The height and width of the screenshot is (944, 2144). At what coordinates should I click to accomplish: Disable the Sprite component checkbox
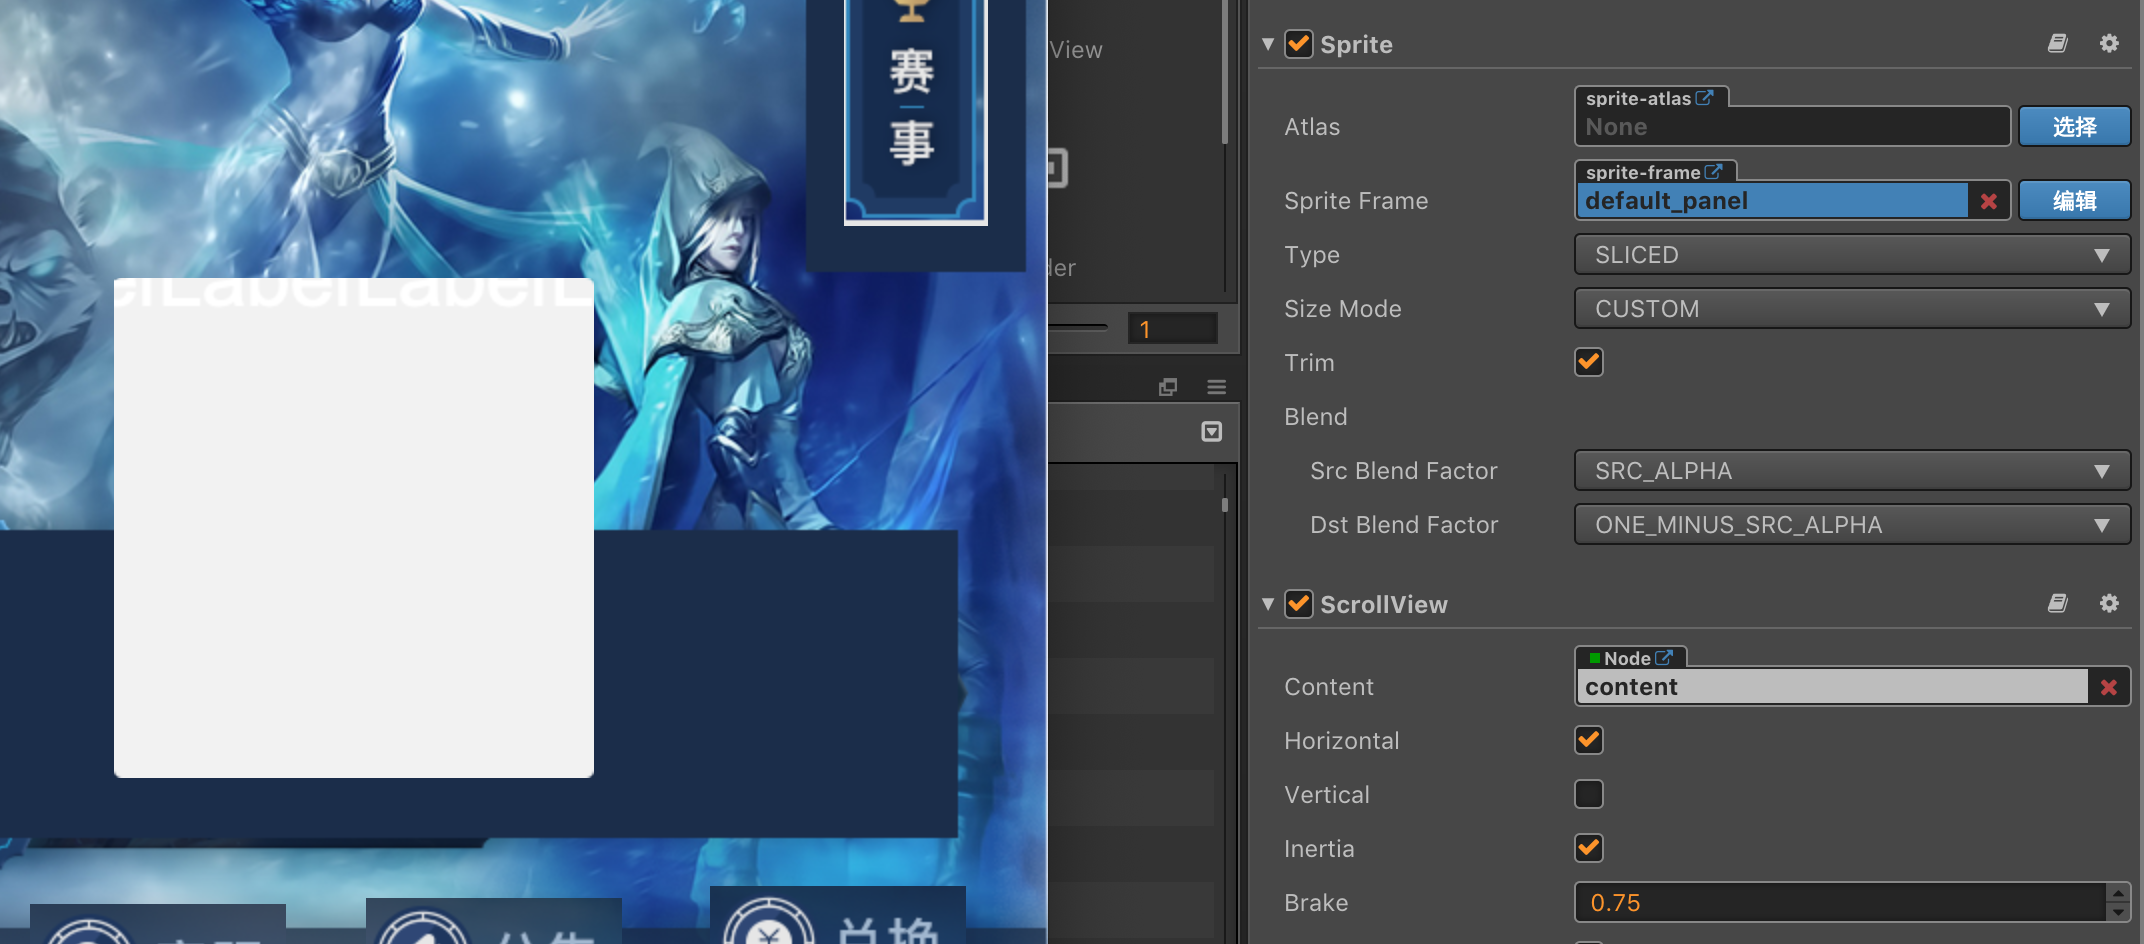pos(1299,44)
